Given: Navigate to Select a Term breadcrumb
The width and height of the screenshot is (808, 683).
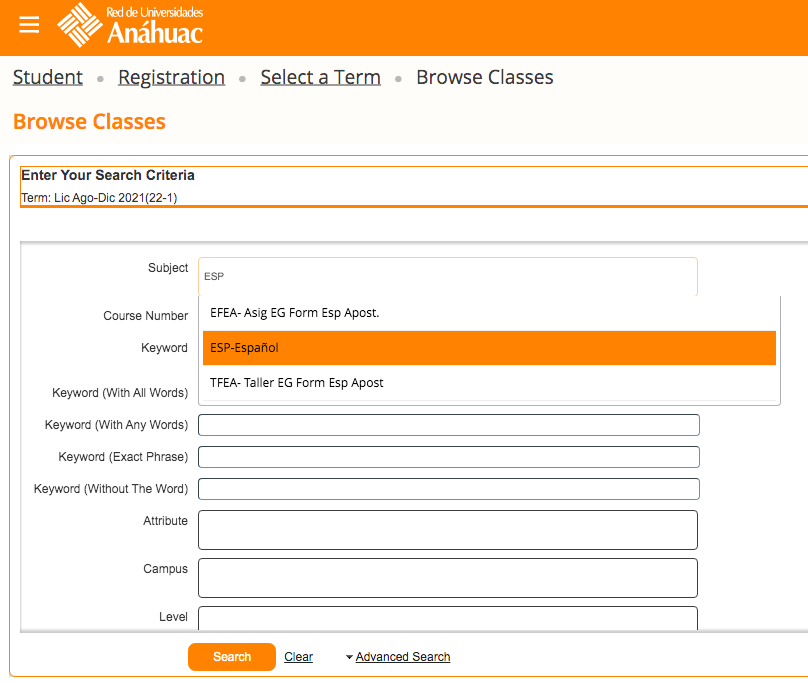Looking at the screenshot, I should point(320,77).
